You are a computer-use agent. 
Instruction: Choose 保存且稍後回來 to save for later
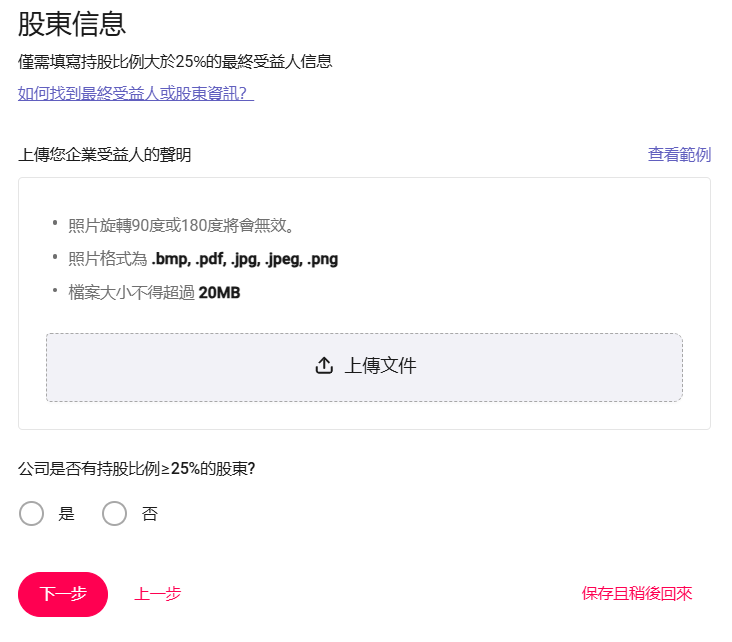(637, 594)
